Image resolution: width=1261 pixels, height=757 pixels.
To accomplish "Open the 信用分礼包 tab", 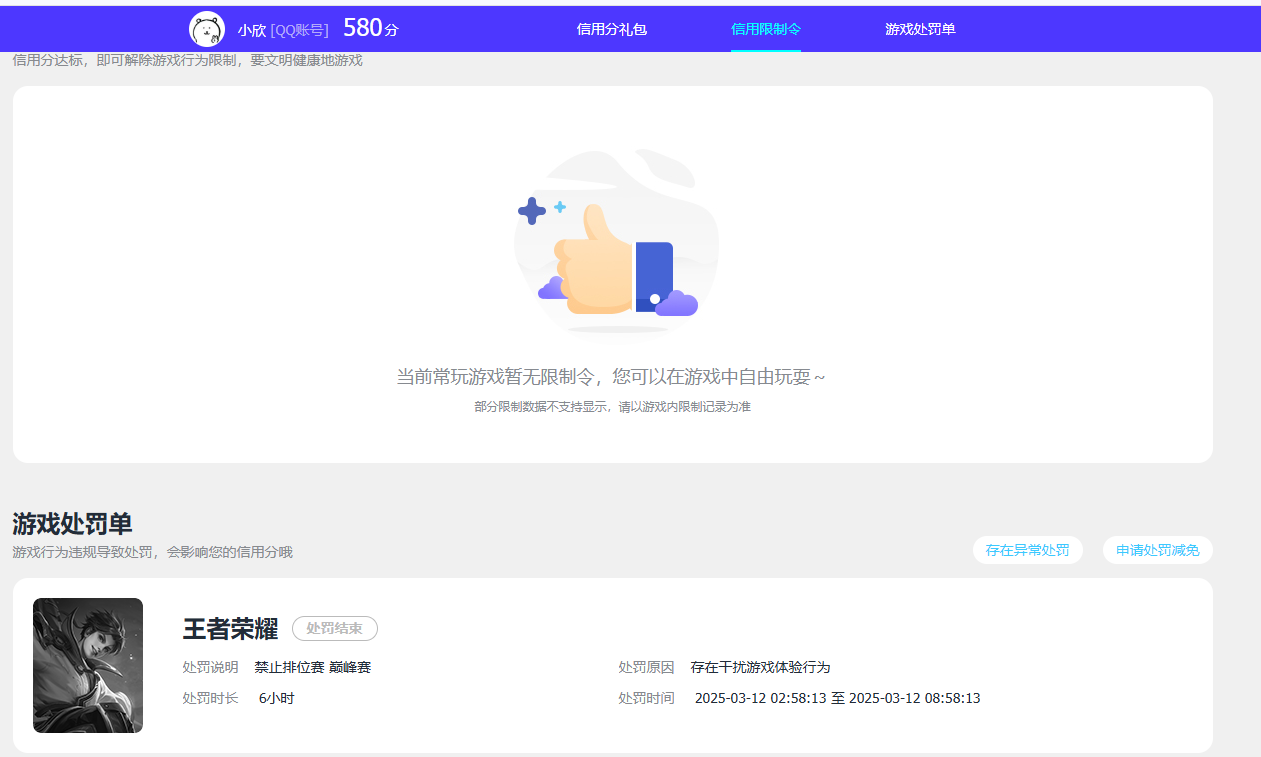I will tap(612, 29).
